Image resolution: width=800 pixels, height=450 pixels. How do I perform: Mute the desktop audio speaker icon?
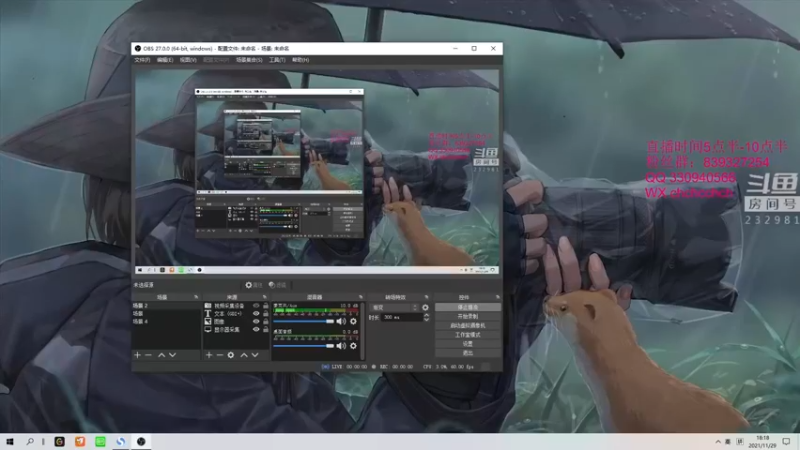coord(341,346)
